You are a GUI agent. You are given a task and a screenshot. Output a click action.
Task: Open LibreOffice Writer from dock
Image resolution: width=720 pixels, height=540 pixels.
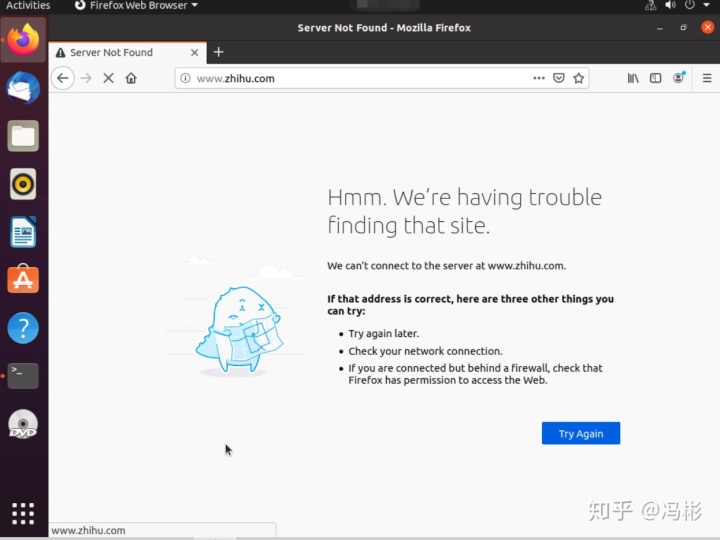tap(23, 232)
